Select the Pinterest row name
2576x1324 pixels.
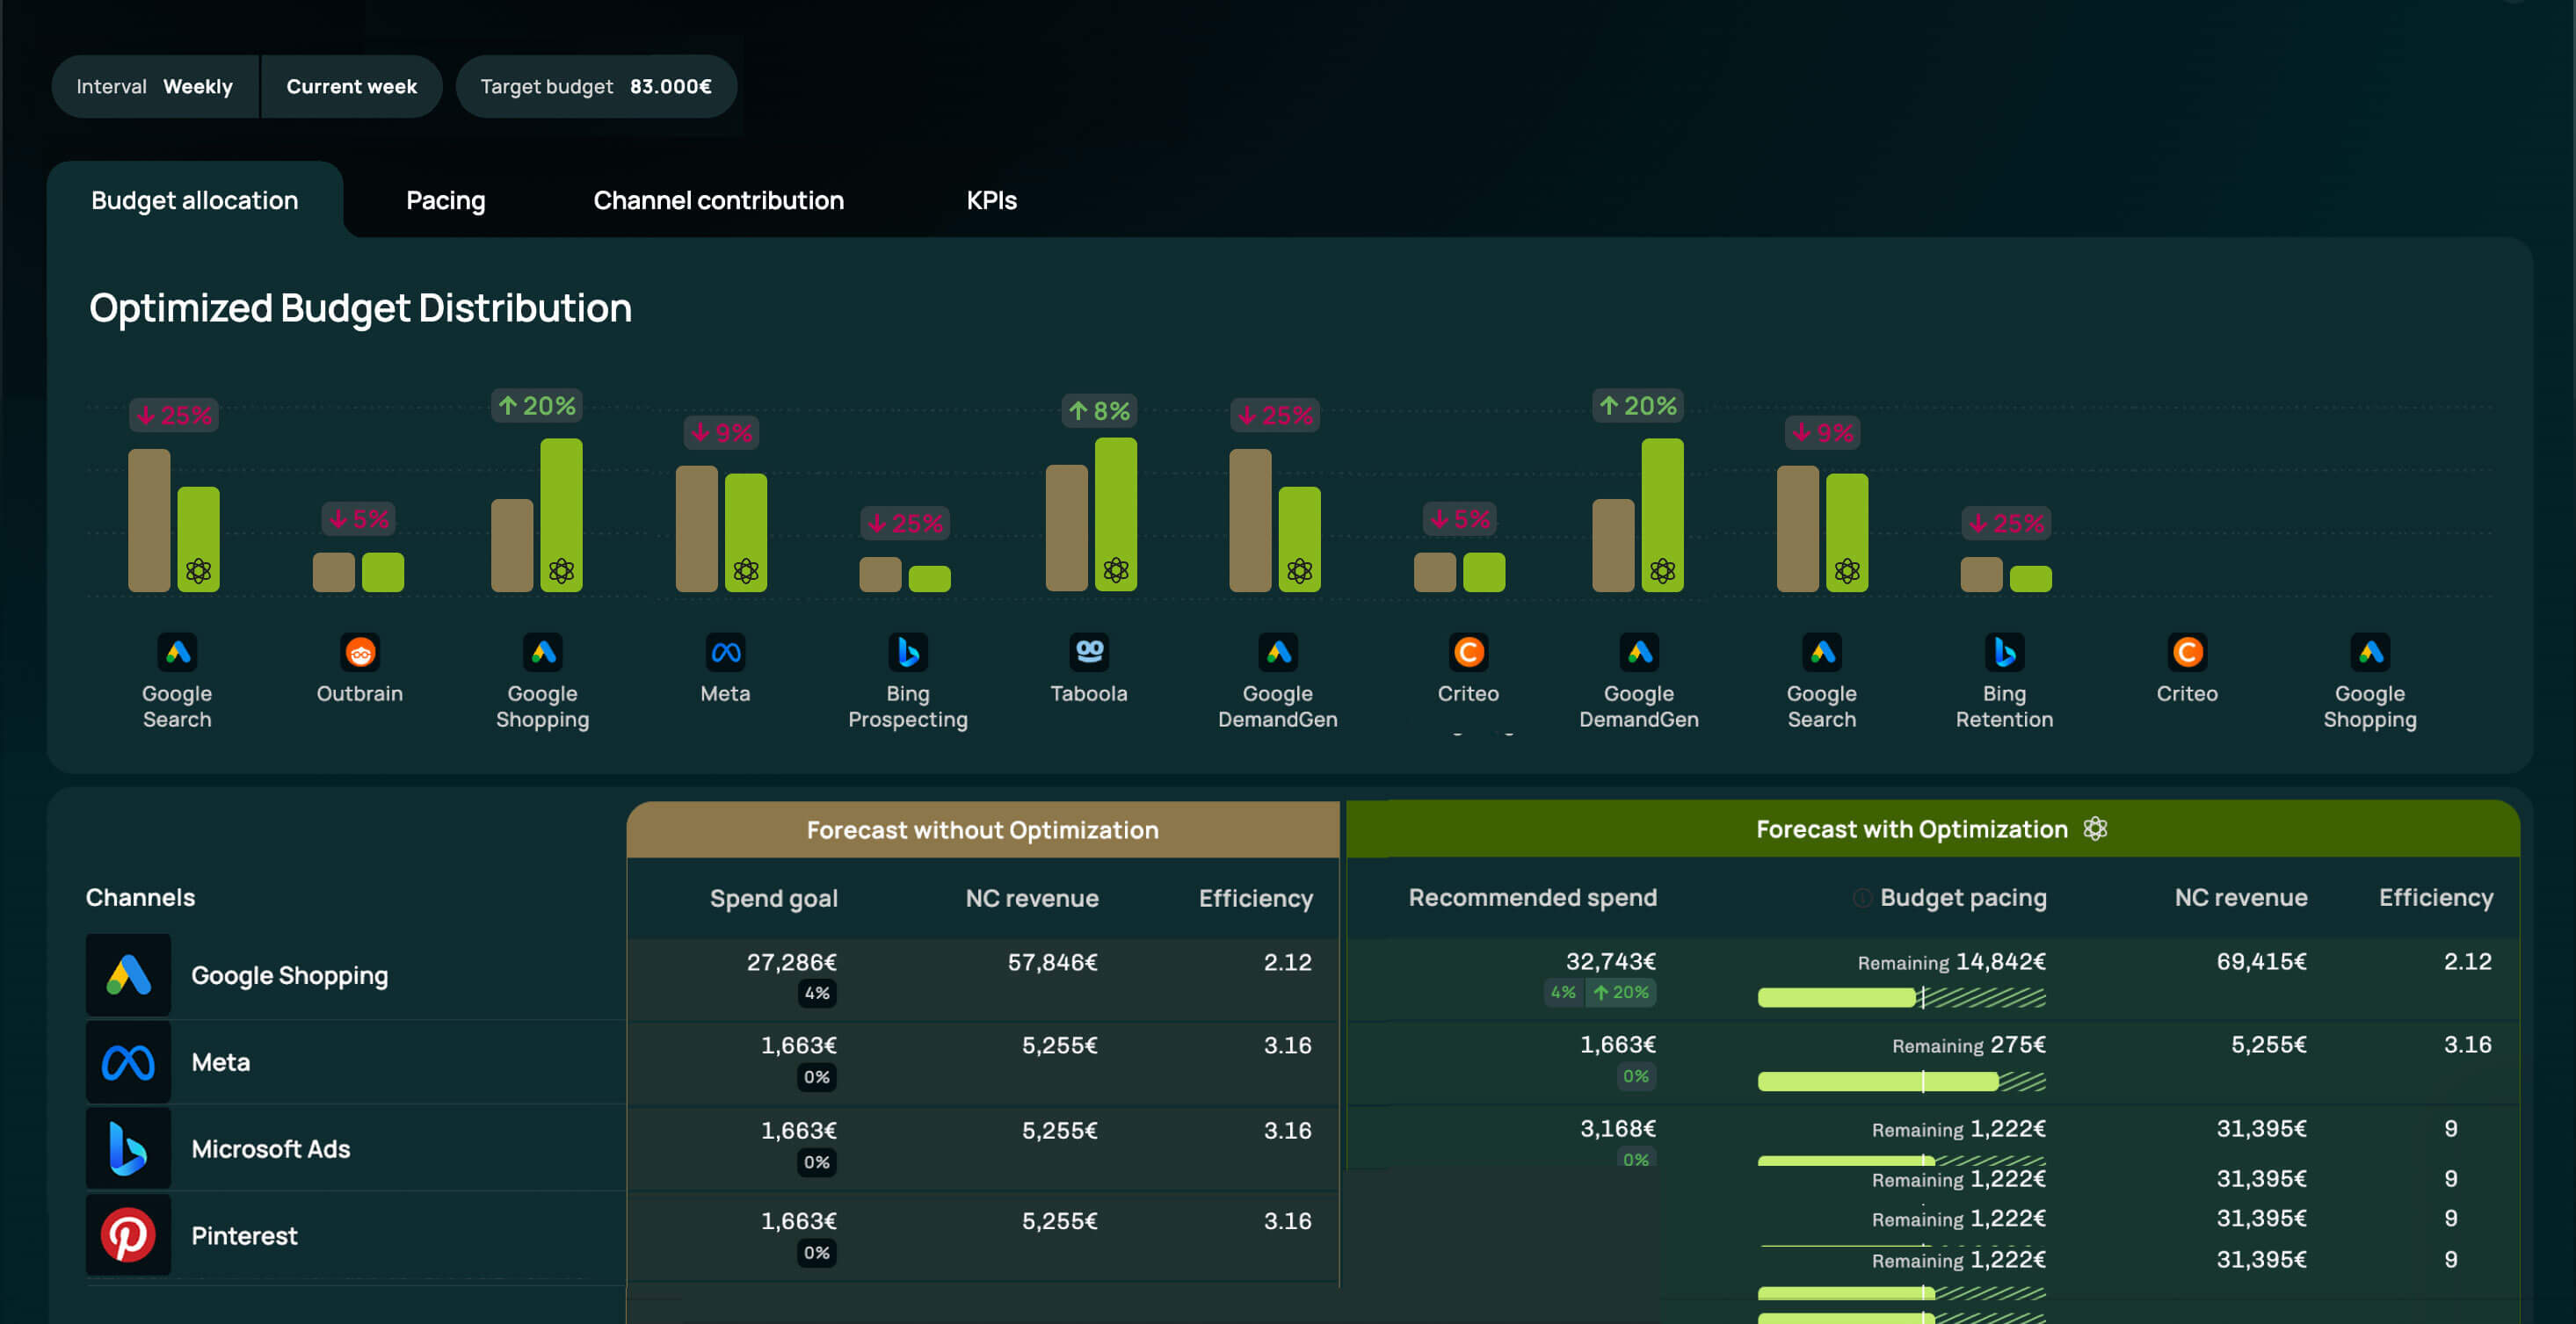(244, 1235)
